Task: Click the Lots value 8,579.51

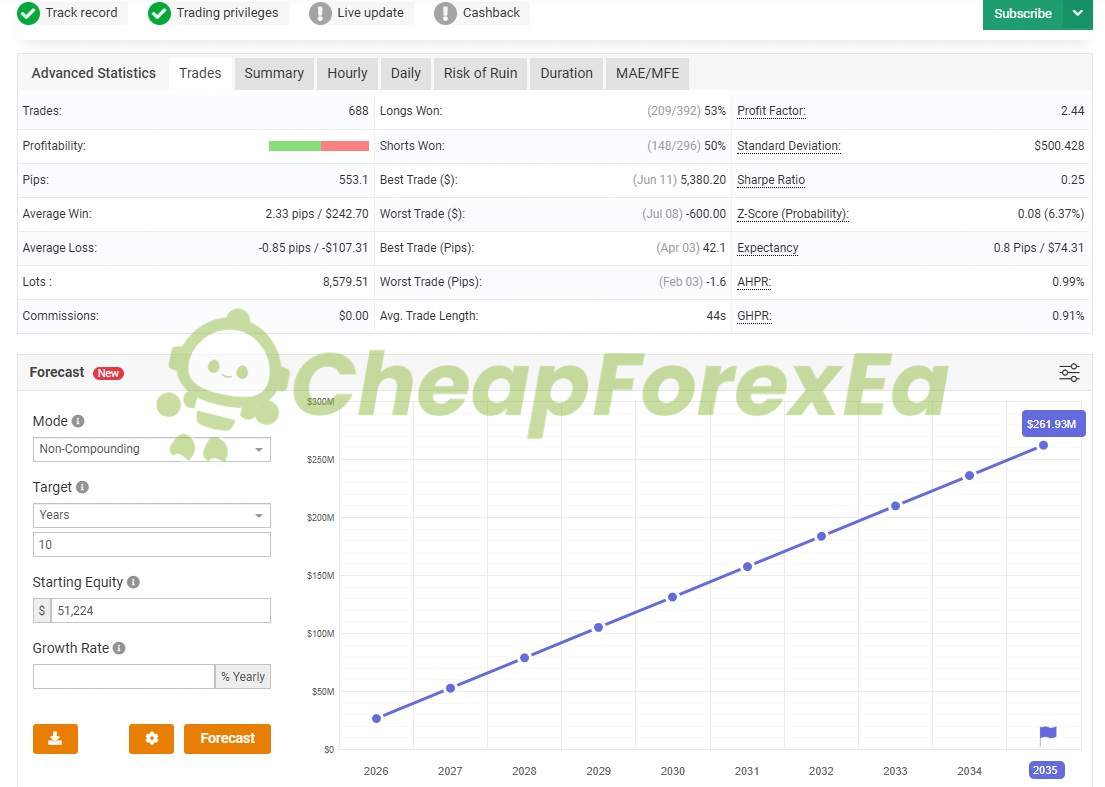Action: [345, 281]
